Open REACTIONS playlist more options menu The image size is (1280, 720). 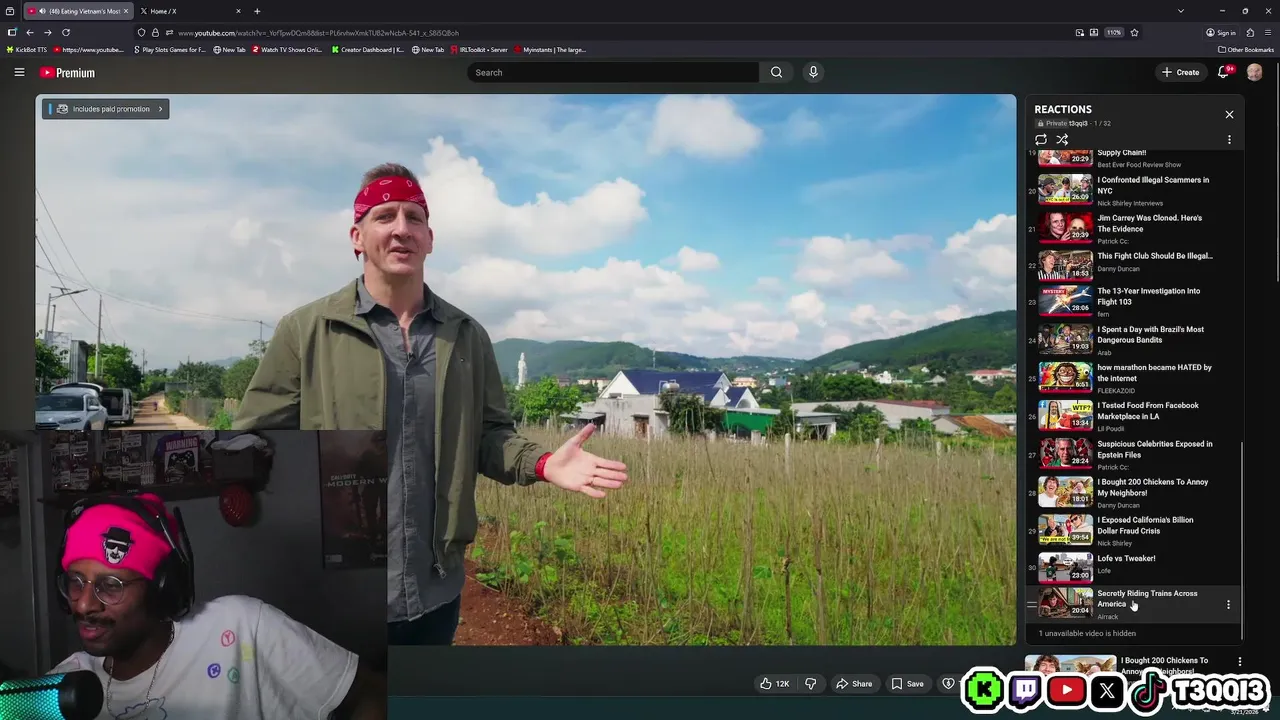click(x=1229, y=140)
